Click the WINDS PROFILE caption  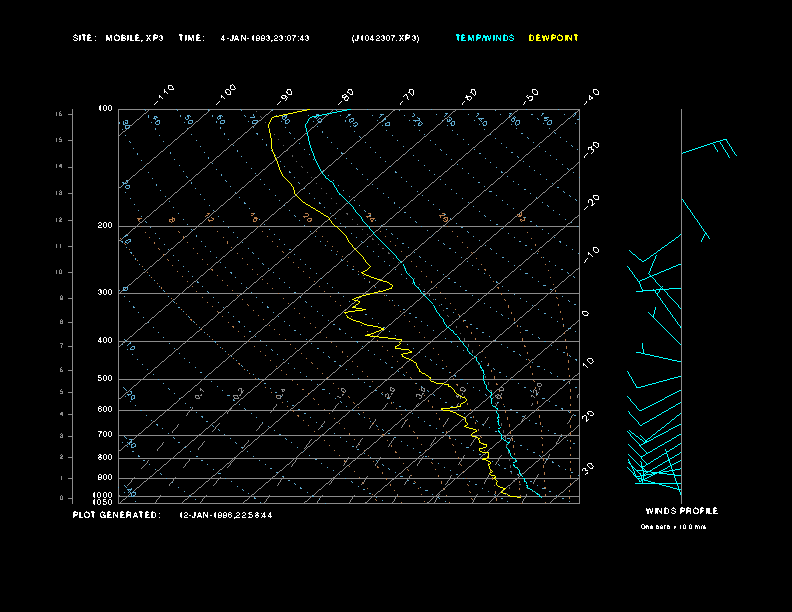pyautogui.click(x=681, y=511)
